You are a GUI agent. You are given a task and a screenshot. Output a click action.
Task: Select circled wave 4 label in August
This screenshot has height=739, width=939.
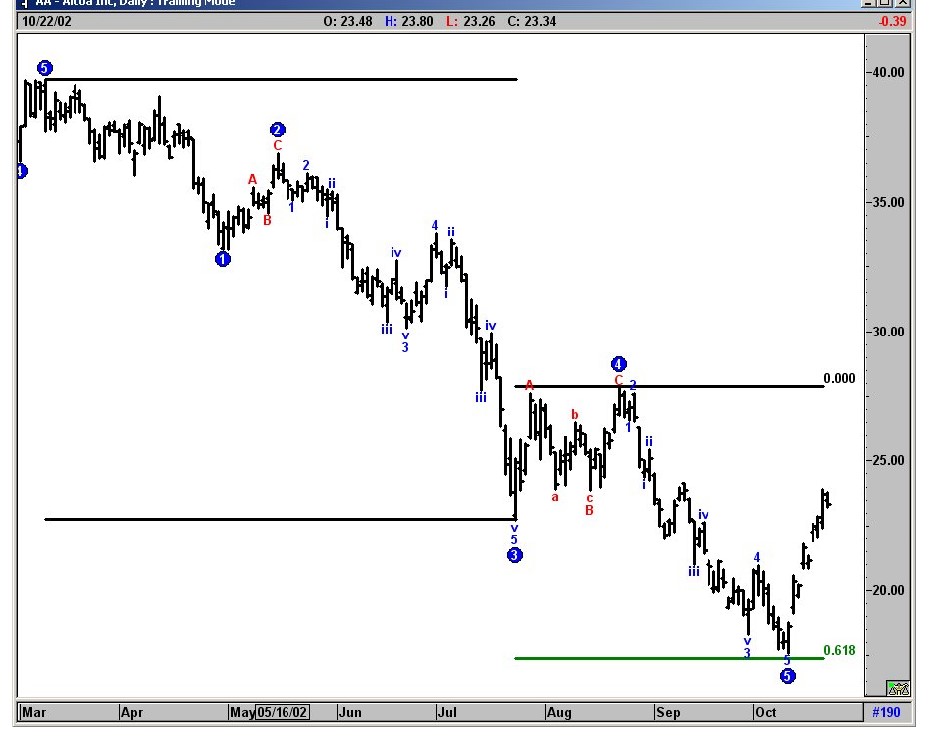click(619, 364)
